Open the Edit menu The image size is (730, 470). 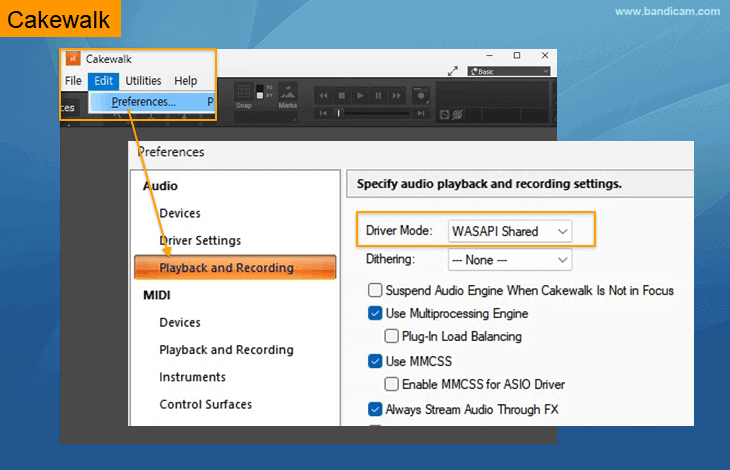click(x=103, y=81)
